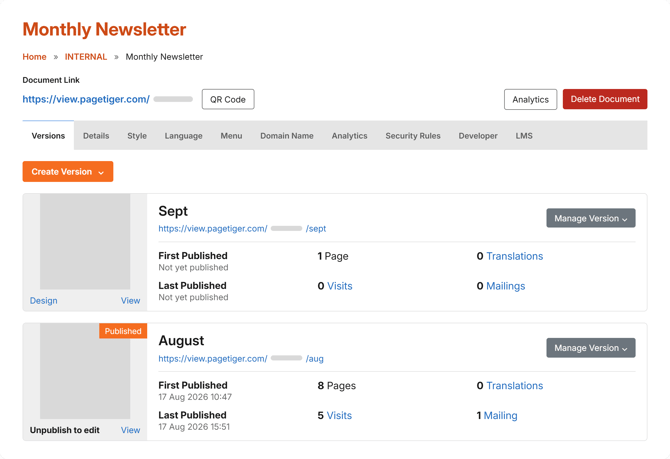Screen dimensions: 670x459
Task: Expand Manage Version for Sept
Action: tap(591, 218)
